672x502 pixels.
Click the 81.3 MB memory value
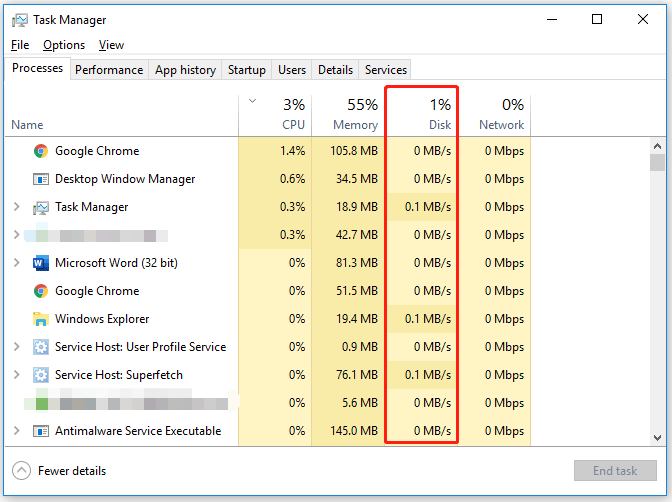[357, 263]
